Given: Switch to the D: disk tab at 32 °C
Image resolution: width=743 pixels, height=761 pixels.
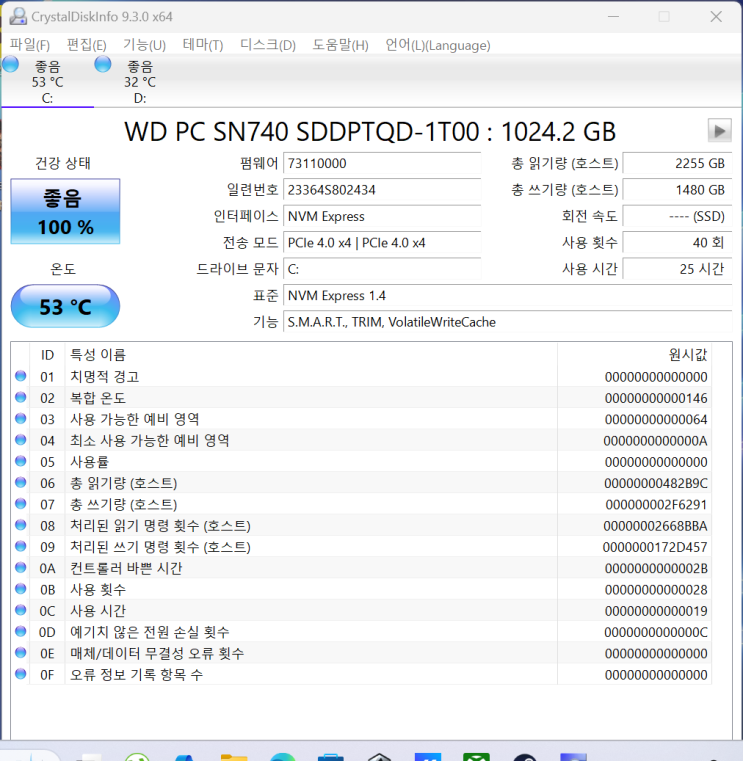Looking at the screenshot, I should point(140,82).
